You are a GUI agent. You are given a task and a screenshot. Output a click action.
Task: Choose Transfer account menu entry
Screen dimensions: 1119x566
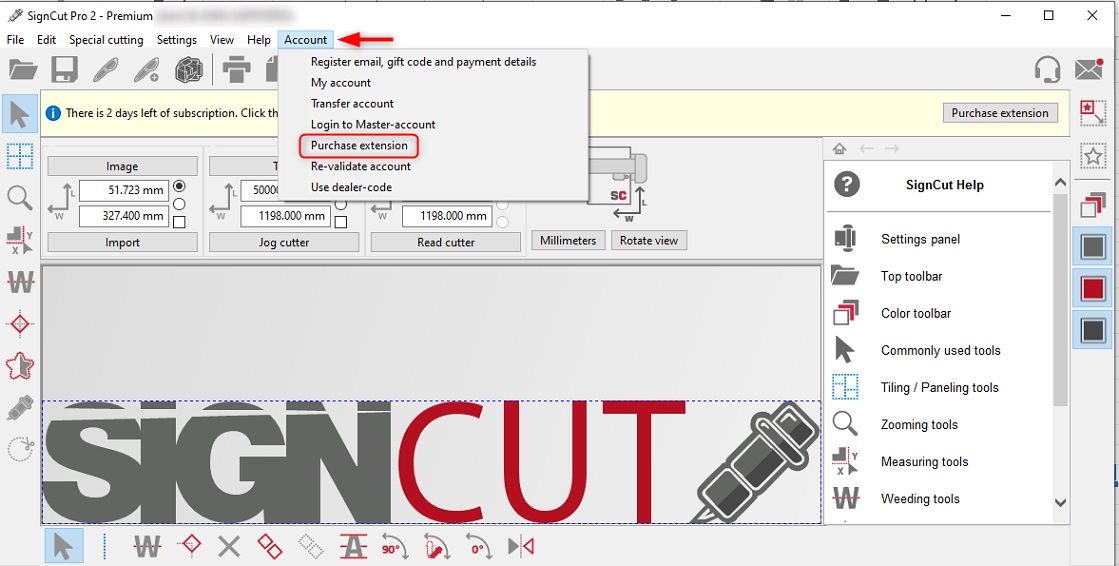[x=352, y=103]
